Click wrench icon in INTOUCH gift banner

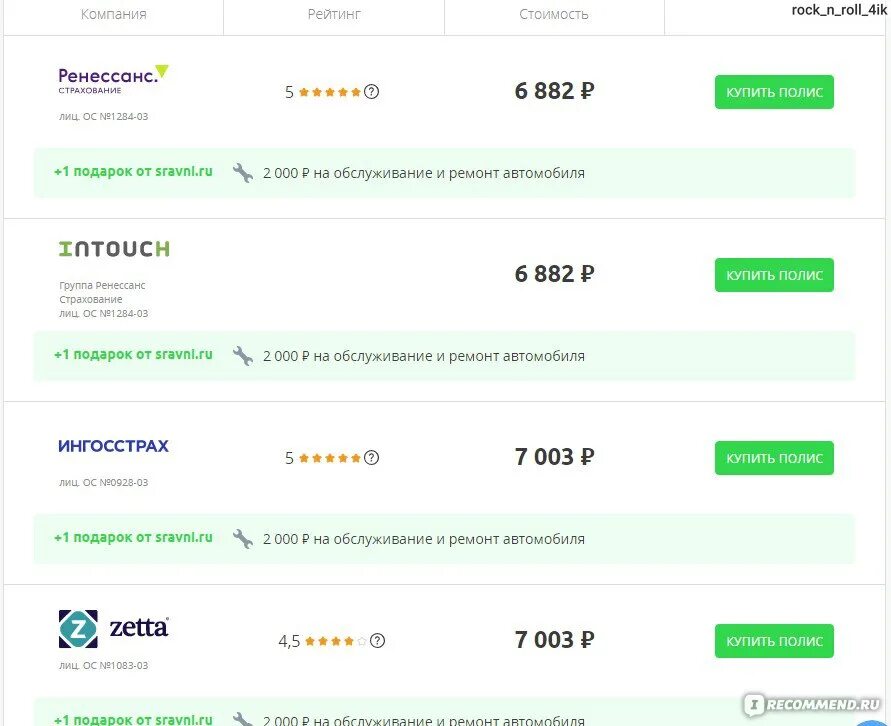click(243, 356)
